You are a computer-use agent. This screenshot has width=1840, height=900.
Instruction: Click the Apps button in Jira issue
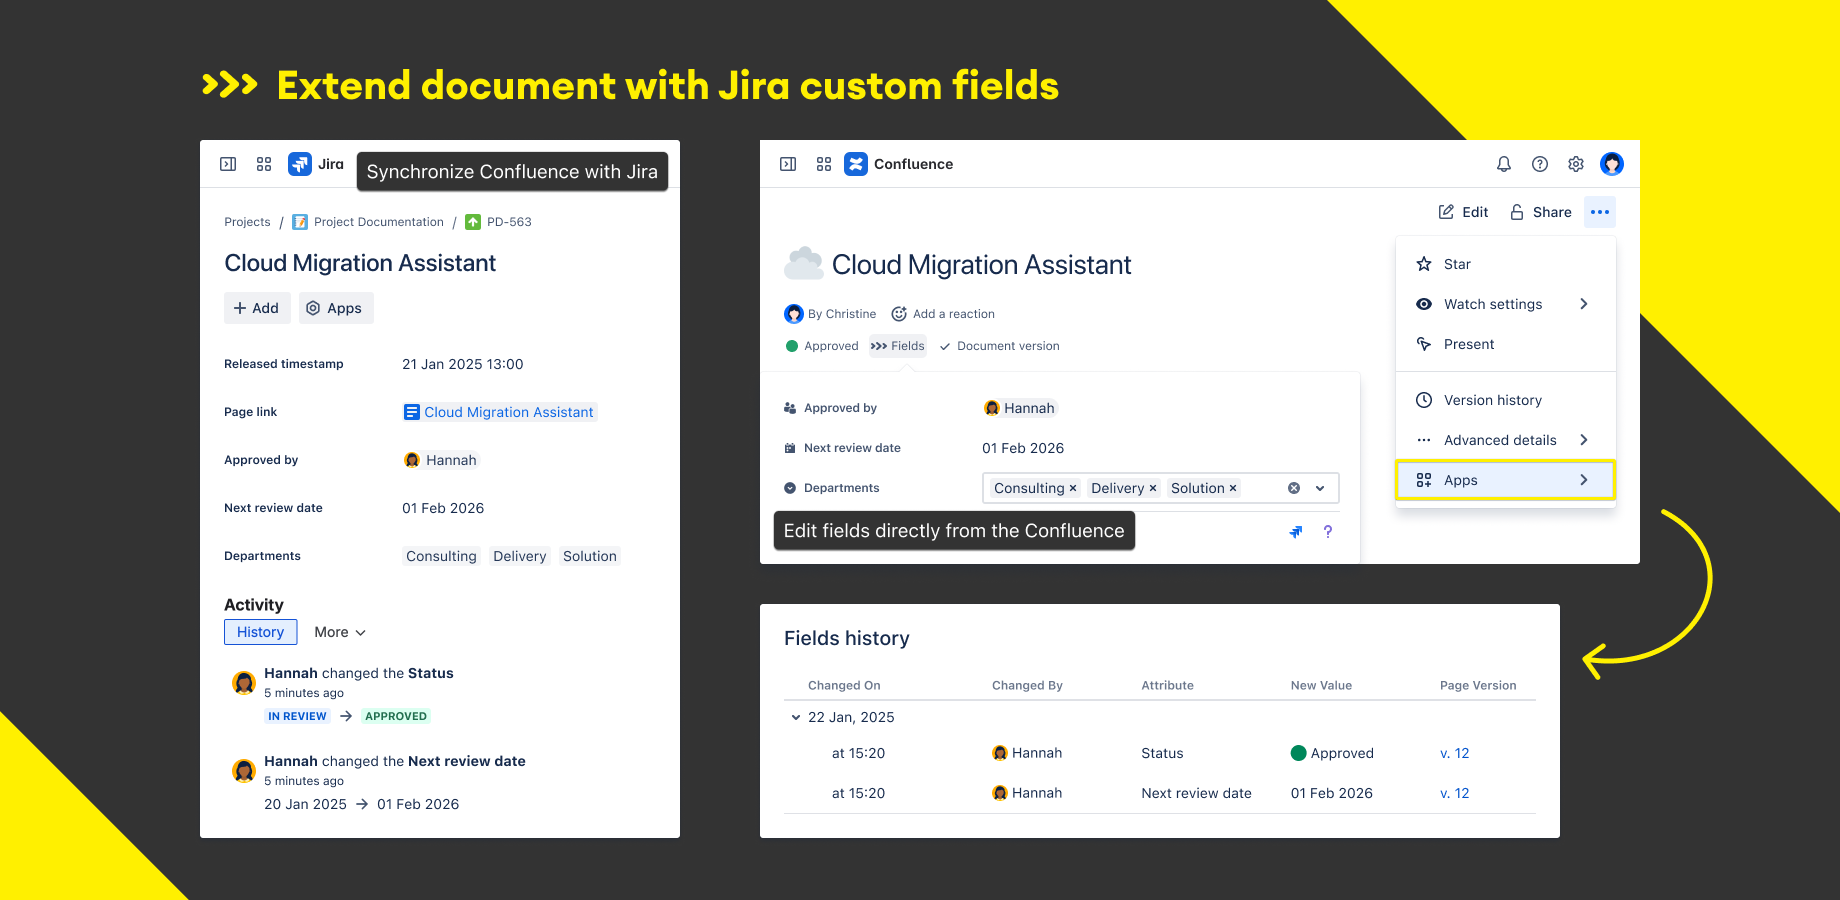coord(336,308)
